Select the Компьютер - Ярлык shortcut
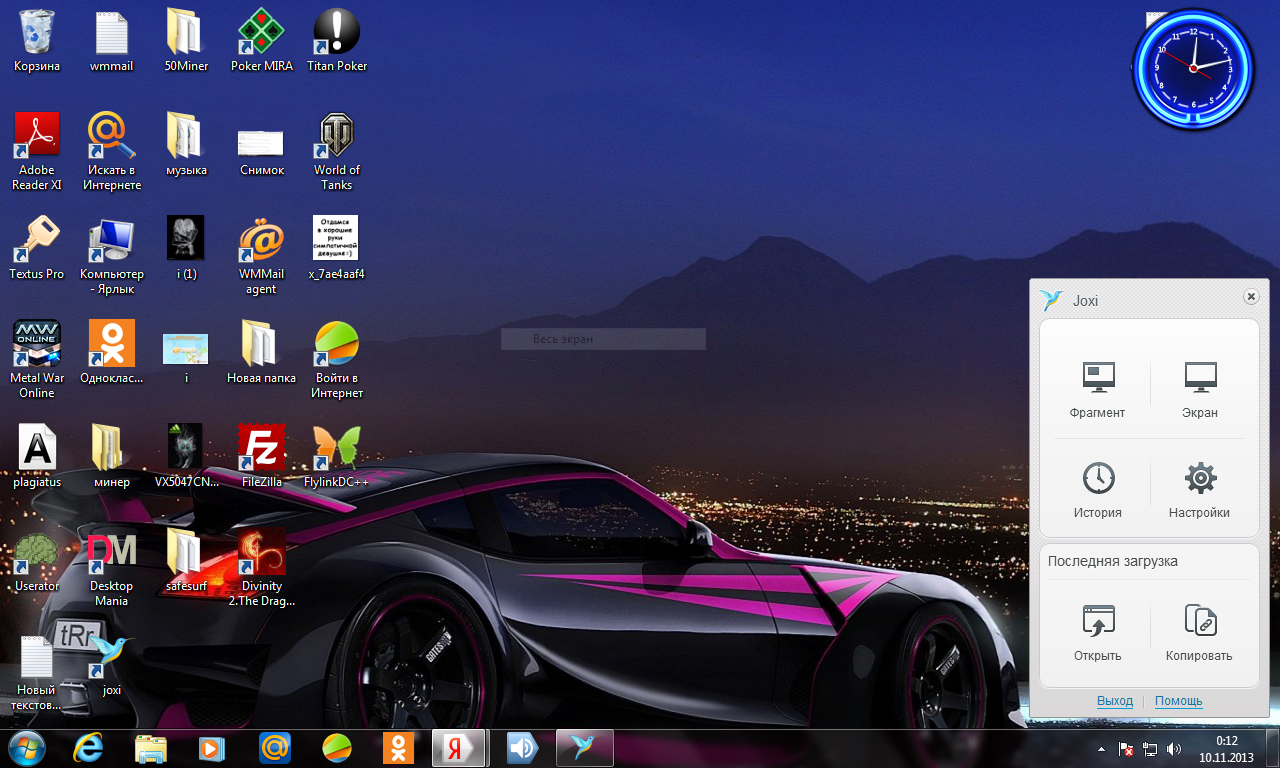This screenshot has height=768, width=1280. pyautogui.click(x=112, y=256)
